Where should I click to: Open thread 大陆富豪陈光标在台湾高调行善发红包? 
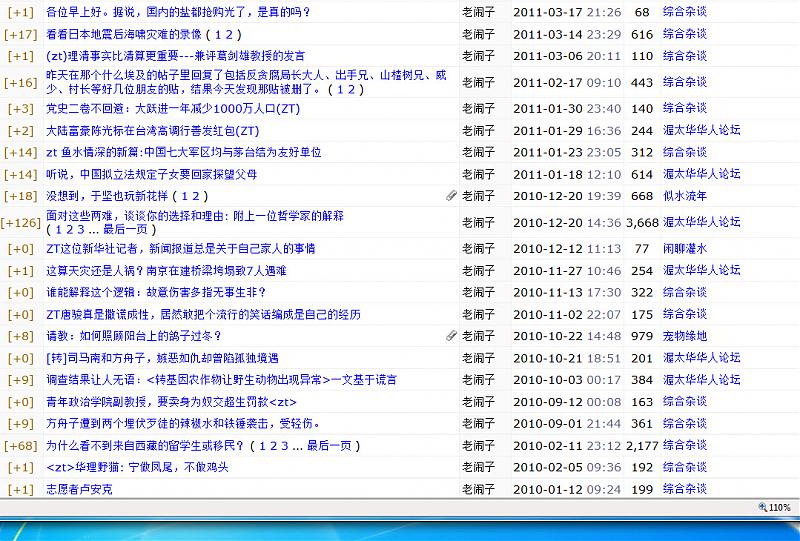[152, 131]
